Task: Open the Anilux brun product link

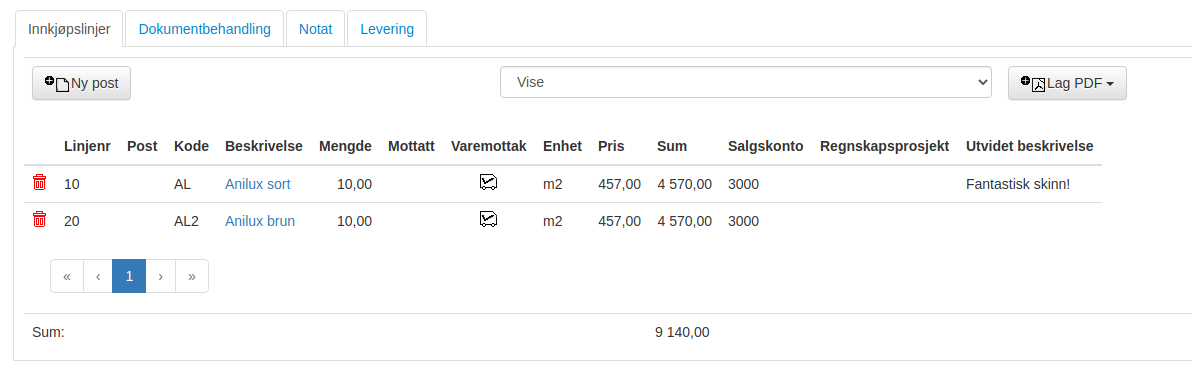Action: [260, 221]
